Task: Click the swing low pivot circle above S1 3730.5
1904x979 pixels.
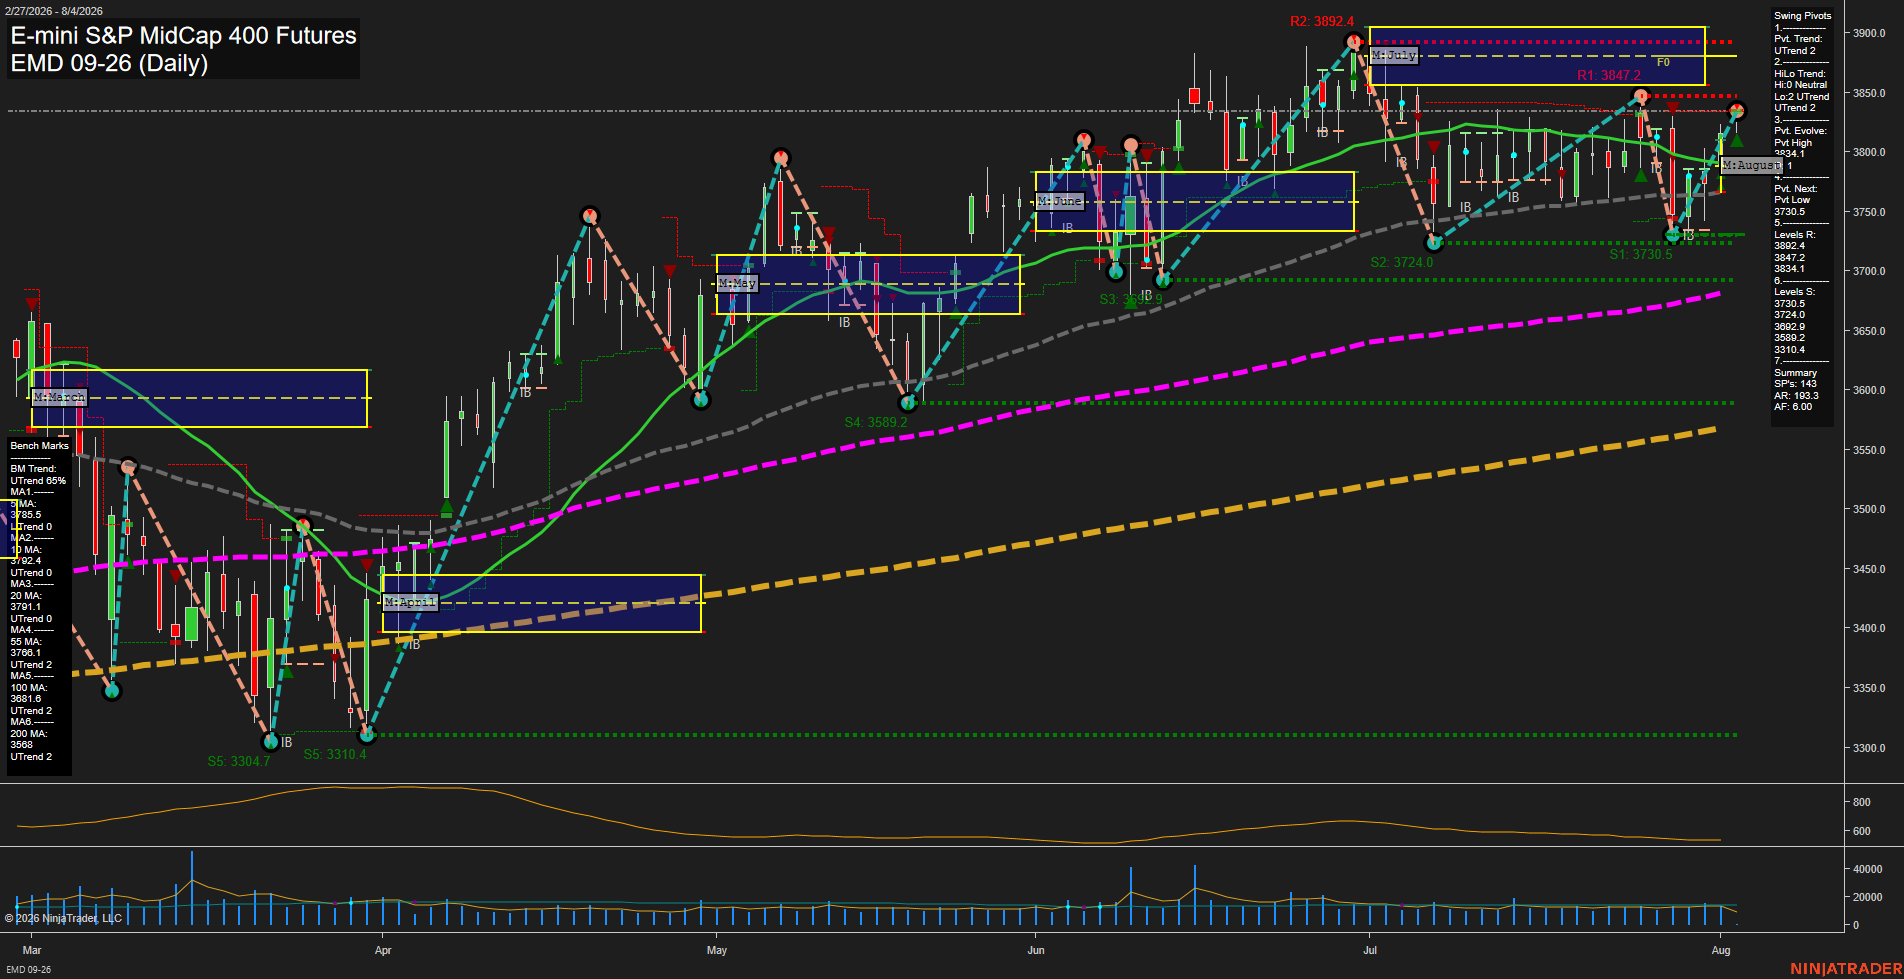Action: [x=1672, y=235]
